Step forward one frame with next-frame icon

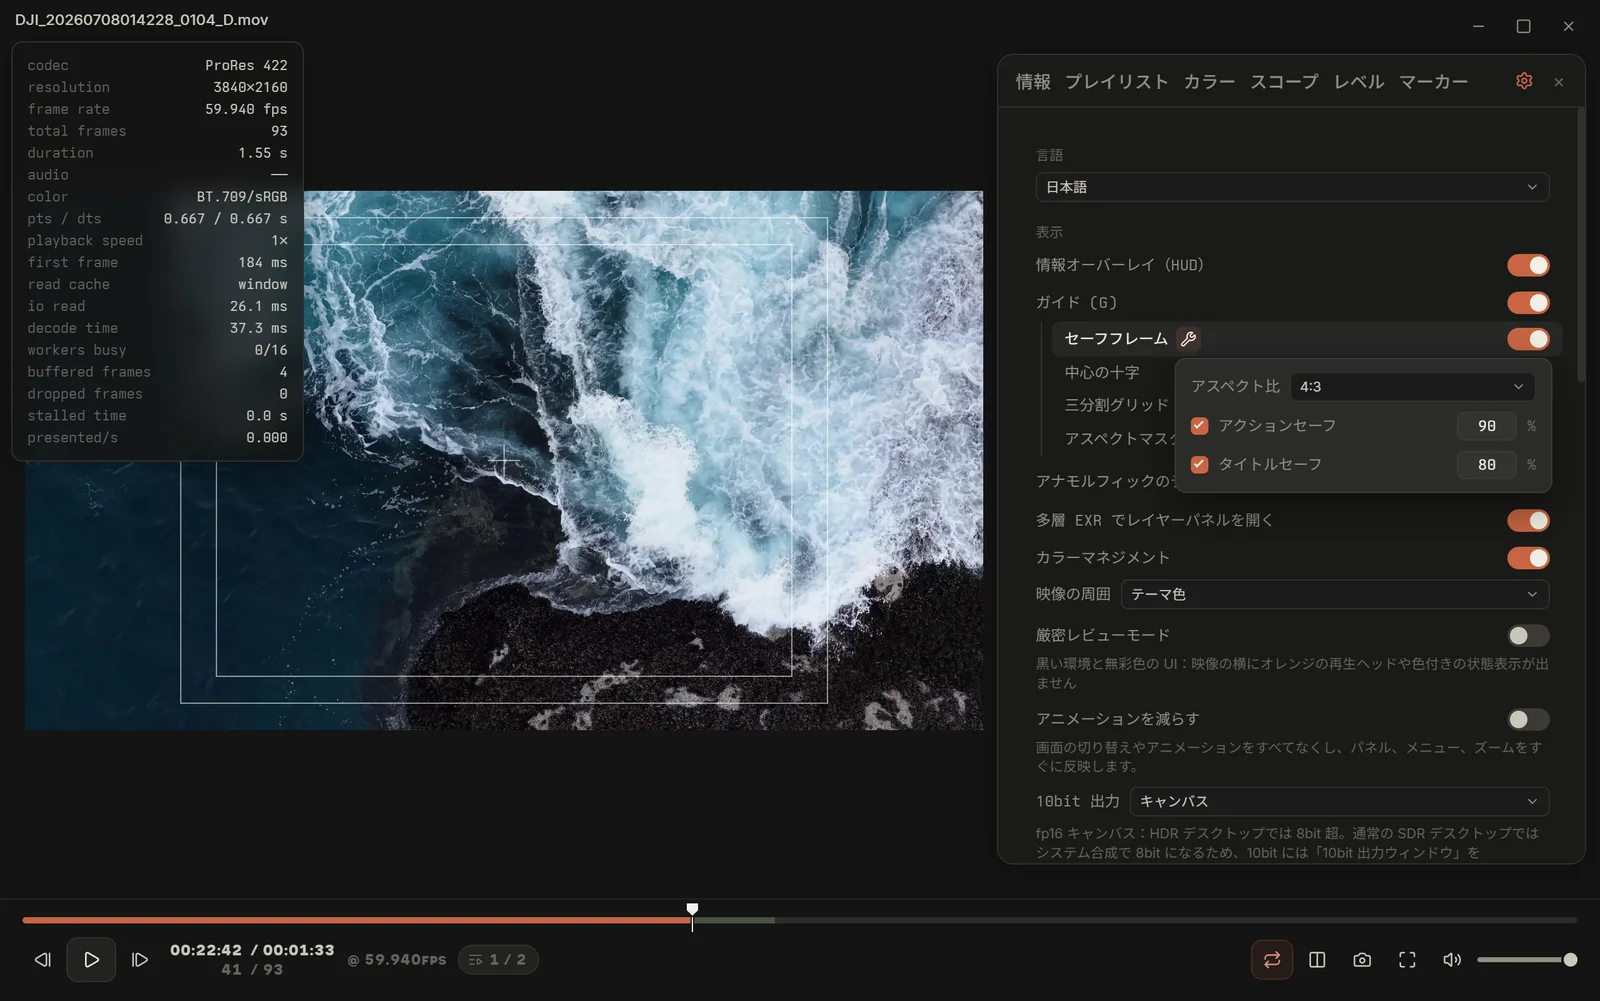[140, 960]
